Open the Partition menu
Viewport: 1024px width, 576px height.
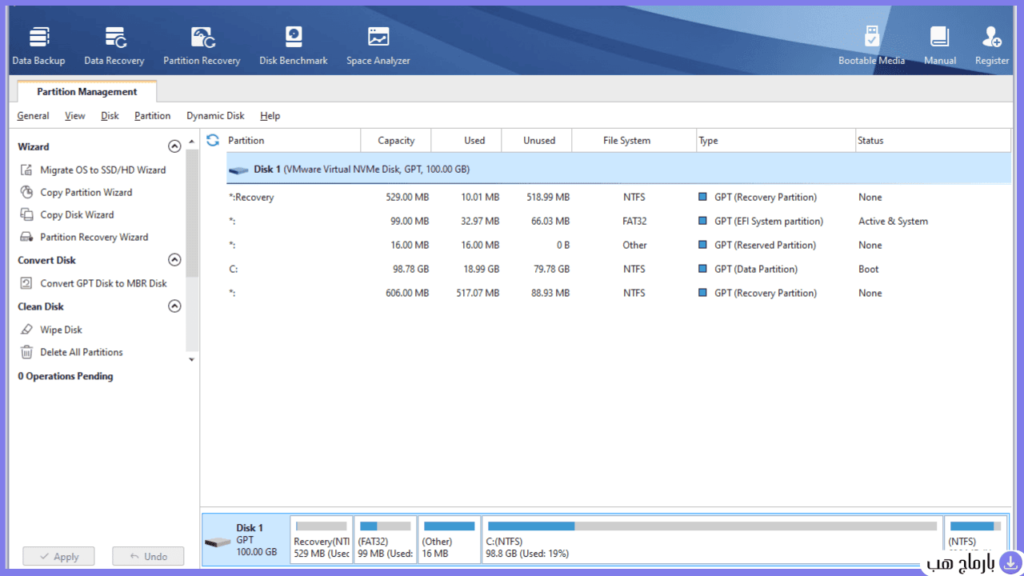[152, 116]
